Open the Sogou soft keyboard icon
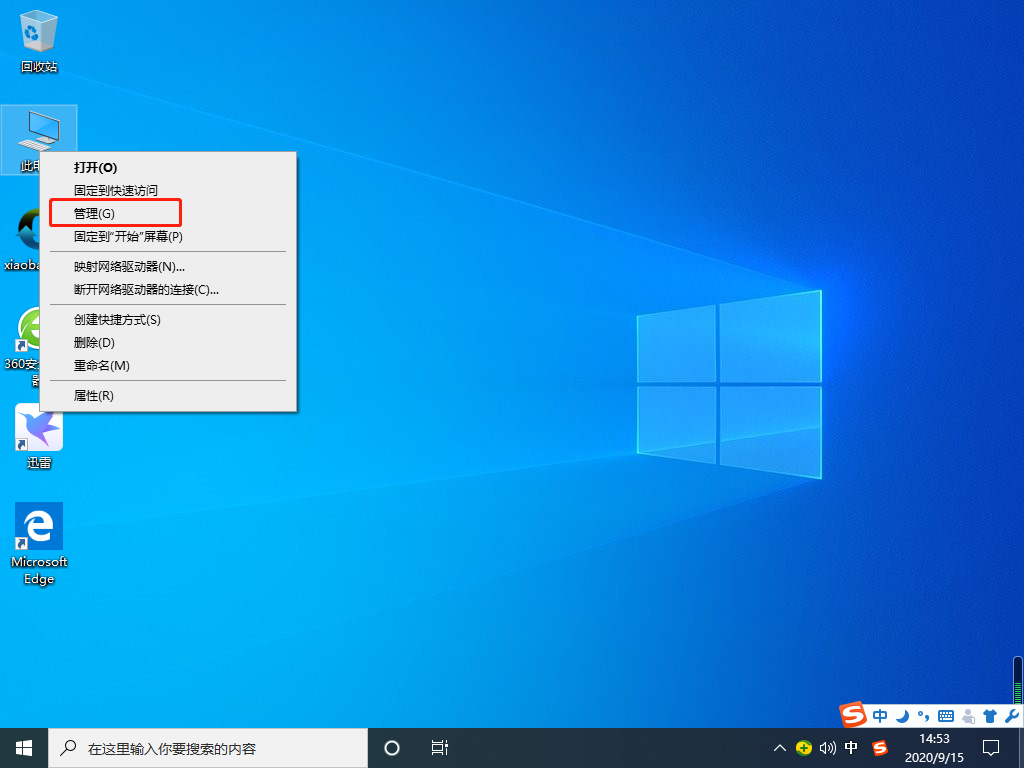1024x768 pixels. (945, 716)
